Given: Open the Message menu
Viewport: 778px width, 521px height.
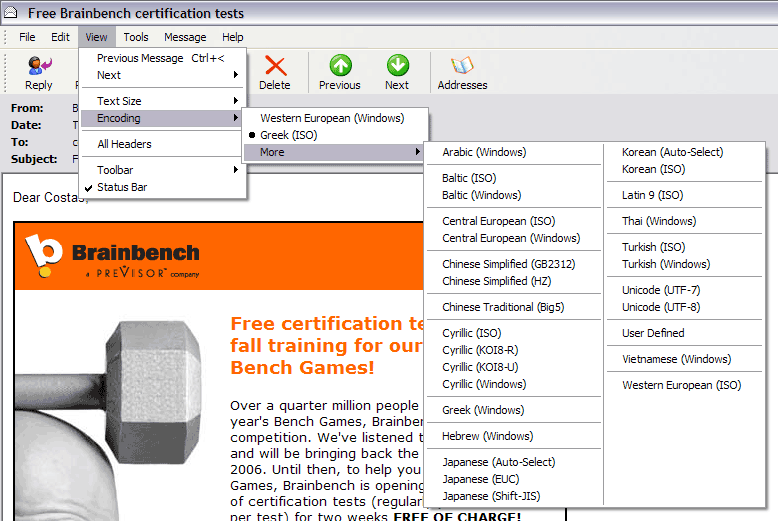Looking at the screenshot, I should pos(185,37).
